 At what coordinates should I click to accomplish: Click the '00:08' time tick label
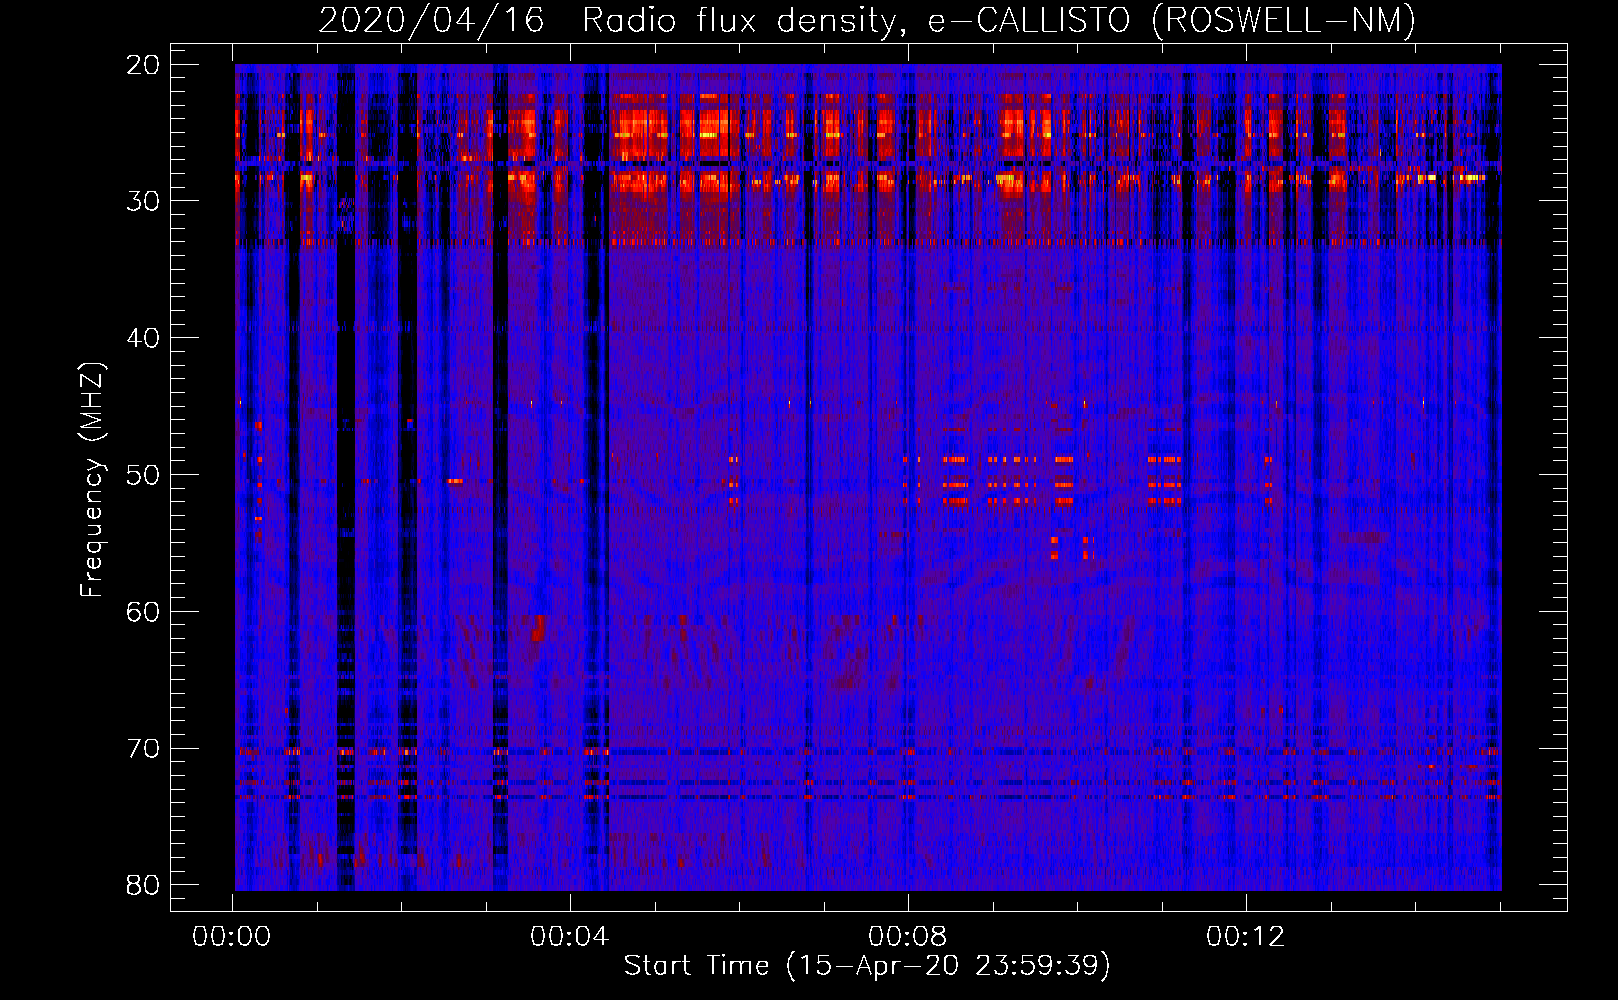click(x=907, y=937)
